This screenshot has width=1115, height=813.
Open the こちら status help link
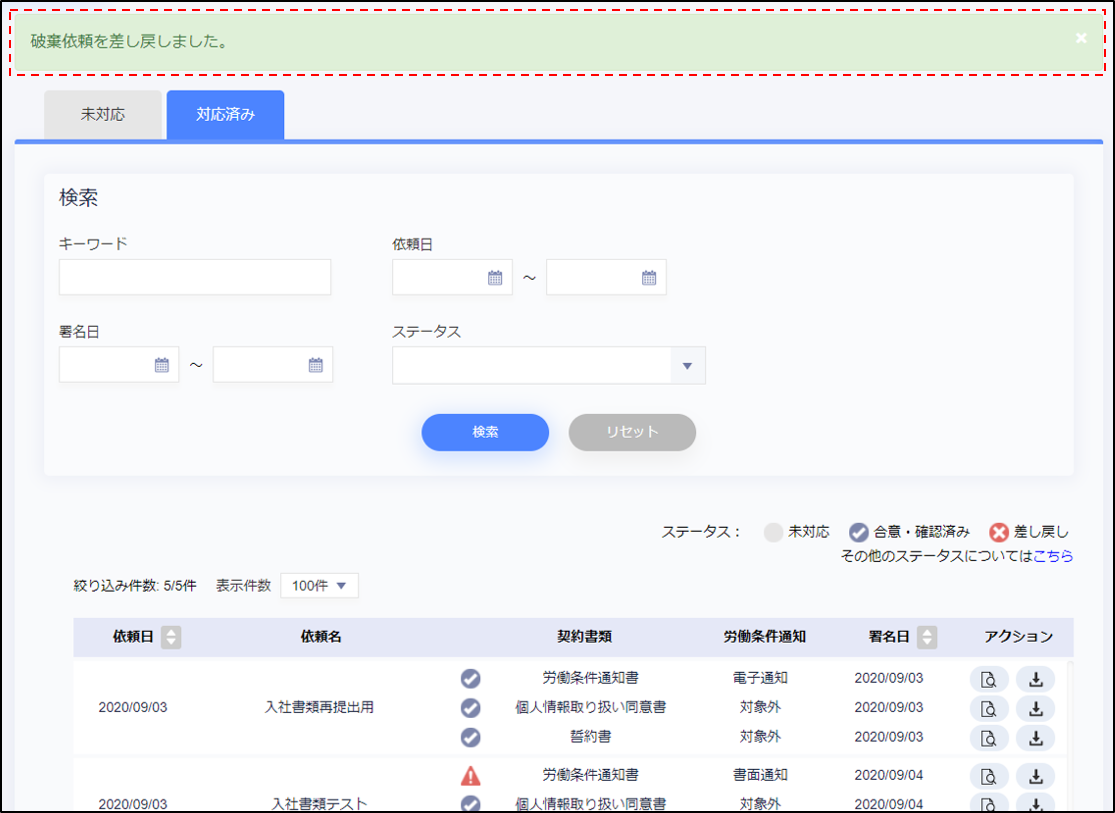(1053, 556)
